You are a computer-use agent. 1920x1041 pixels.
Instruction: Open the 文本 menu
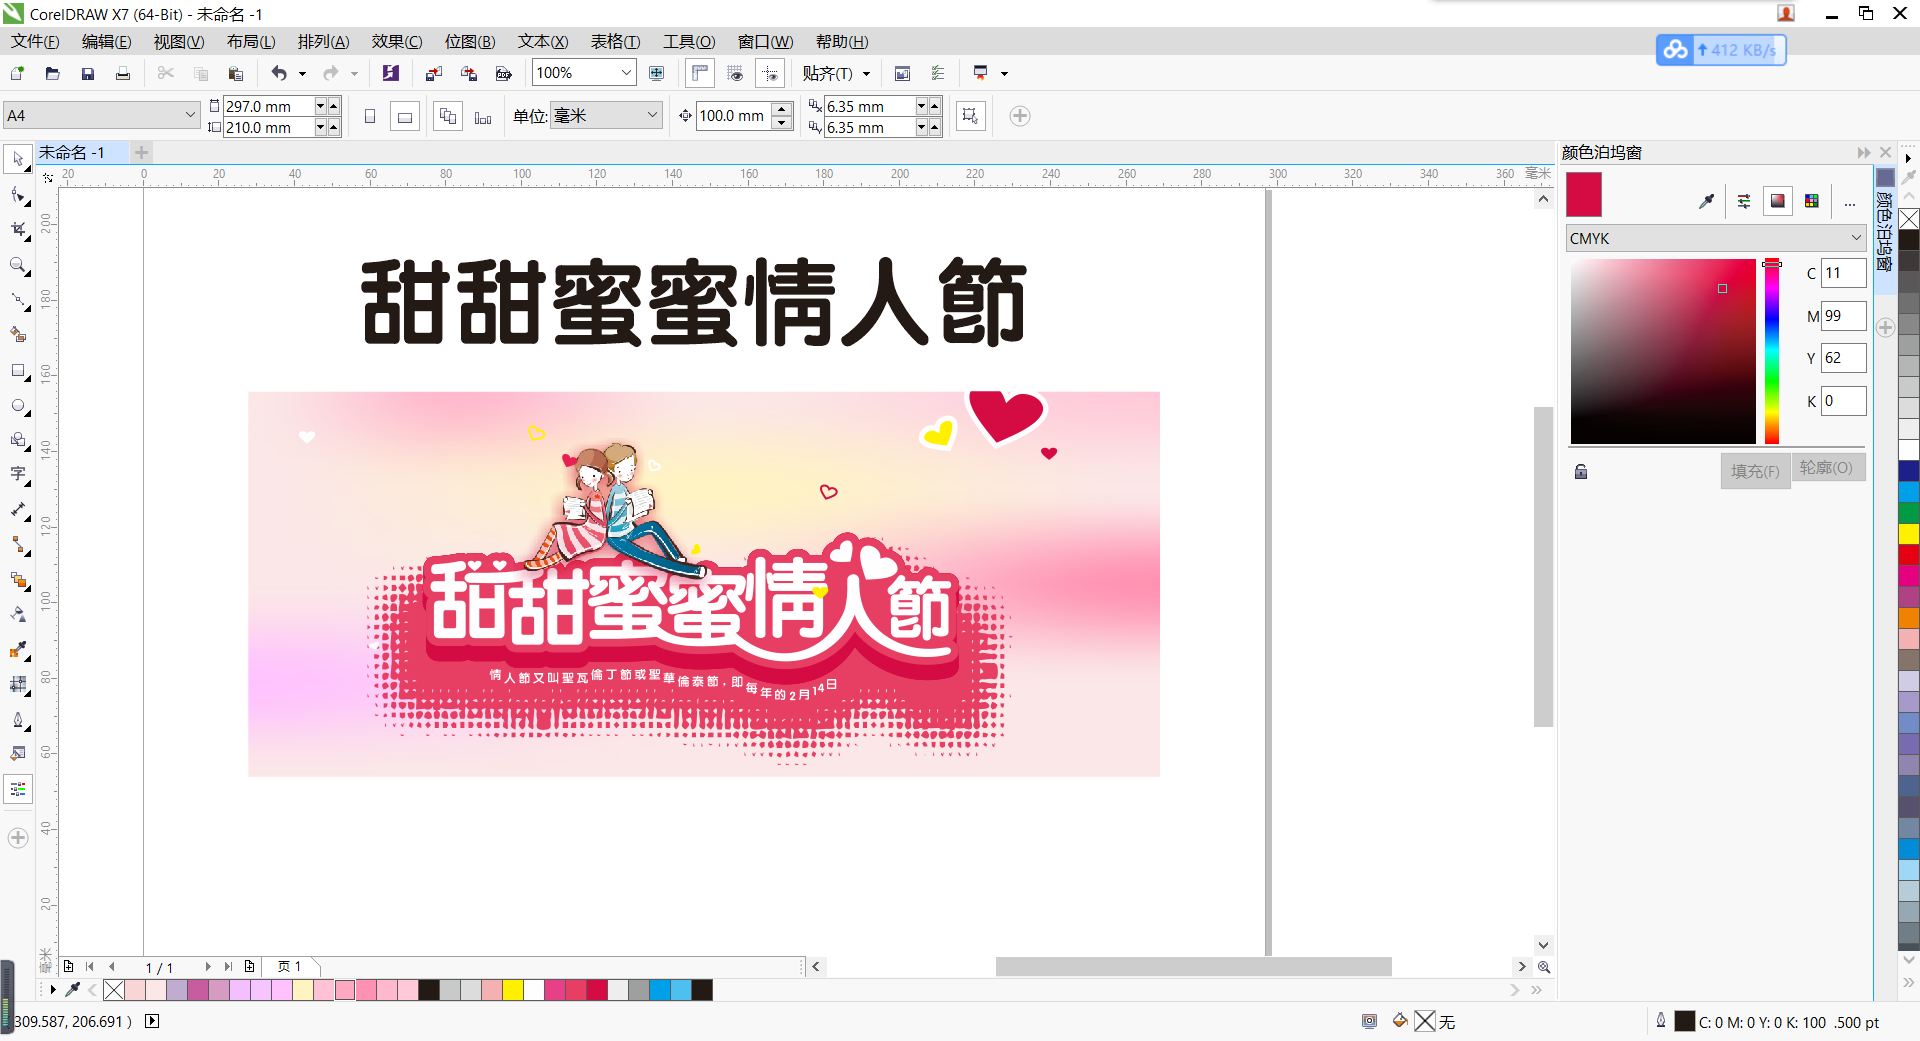[542, 41]
